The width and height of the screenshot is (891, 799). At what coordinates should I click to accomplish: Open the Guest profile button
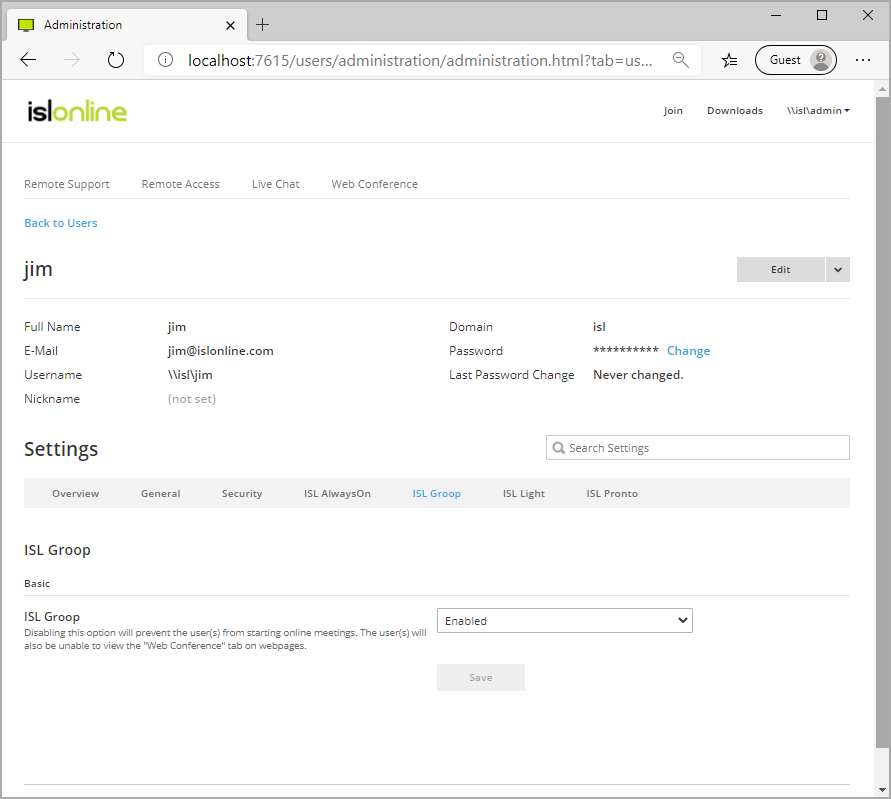796,60
